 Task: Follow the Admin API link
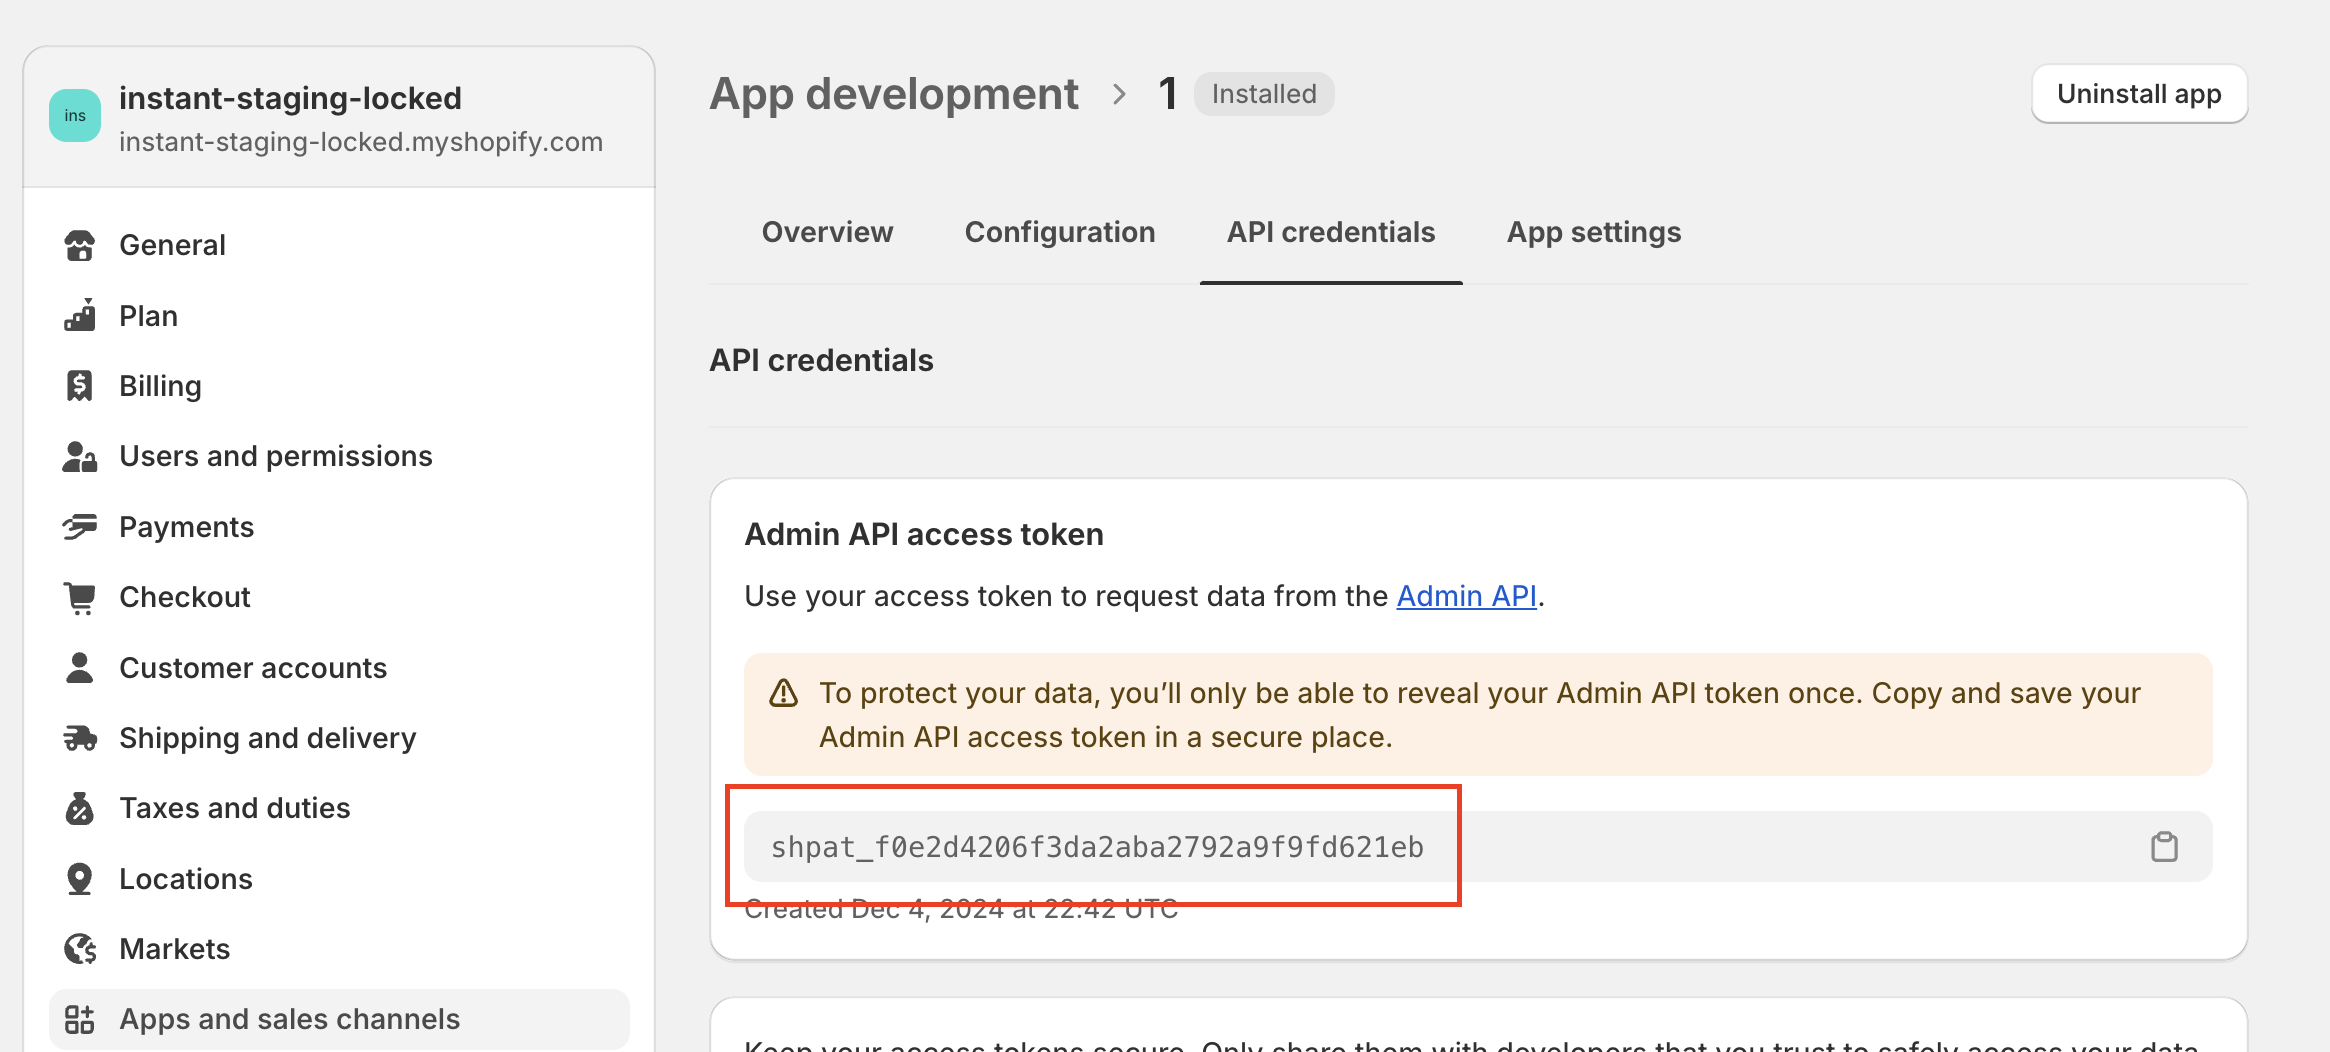tap(1466, 596)
